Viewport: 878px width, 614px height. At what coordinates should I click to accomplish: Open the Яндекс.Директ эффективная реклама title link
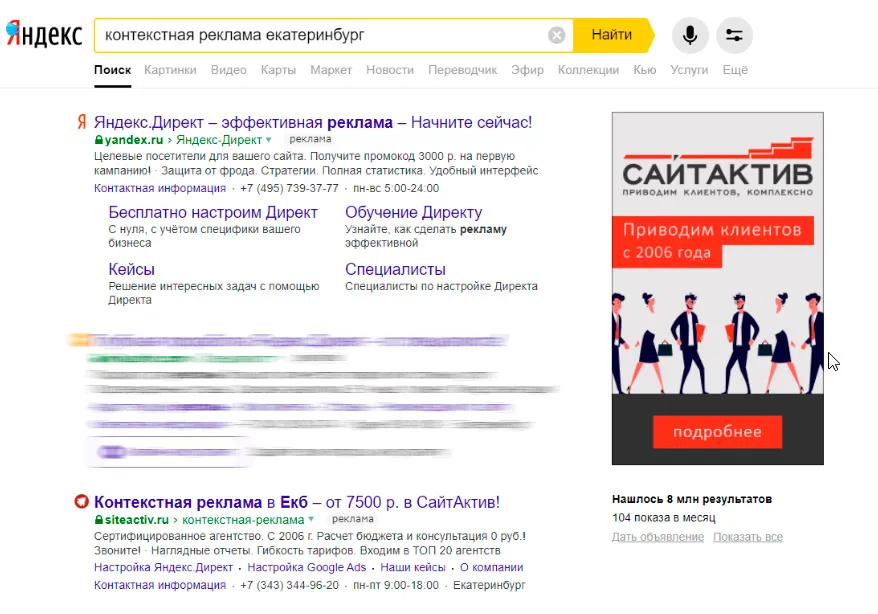click(x=313, y=122)
